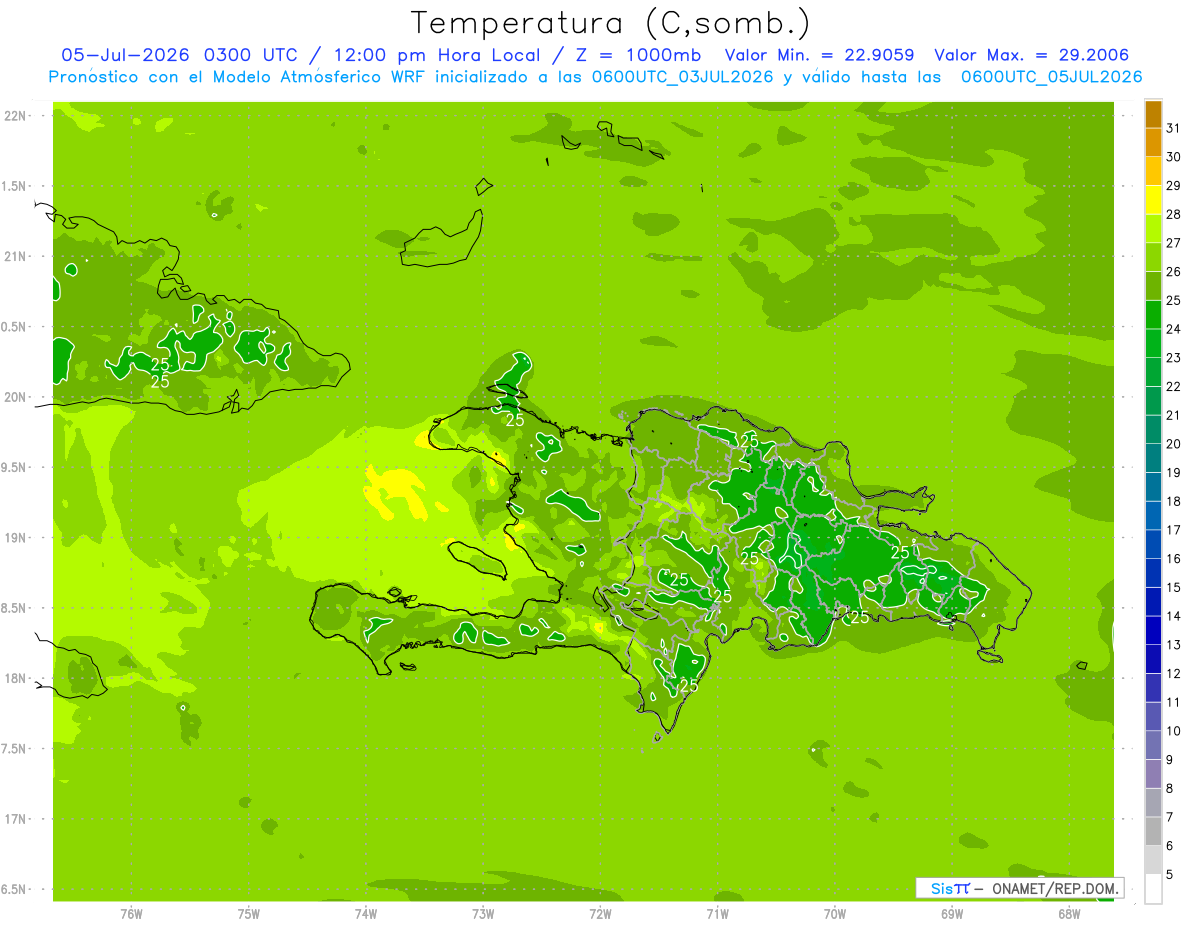Select the legend number 5

(1170, 875)
